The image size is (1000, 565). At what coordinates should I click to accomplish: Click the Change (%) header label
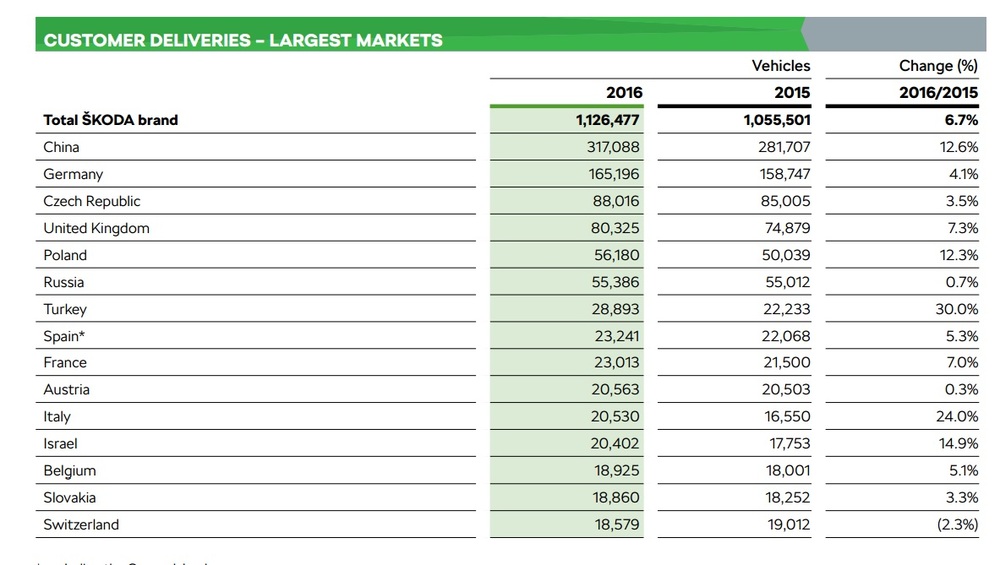pos(938,66)
